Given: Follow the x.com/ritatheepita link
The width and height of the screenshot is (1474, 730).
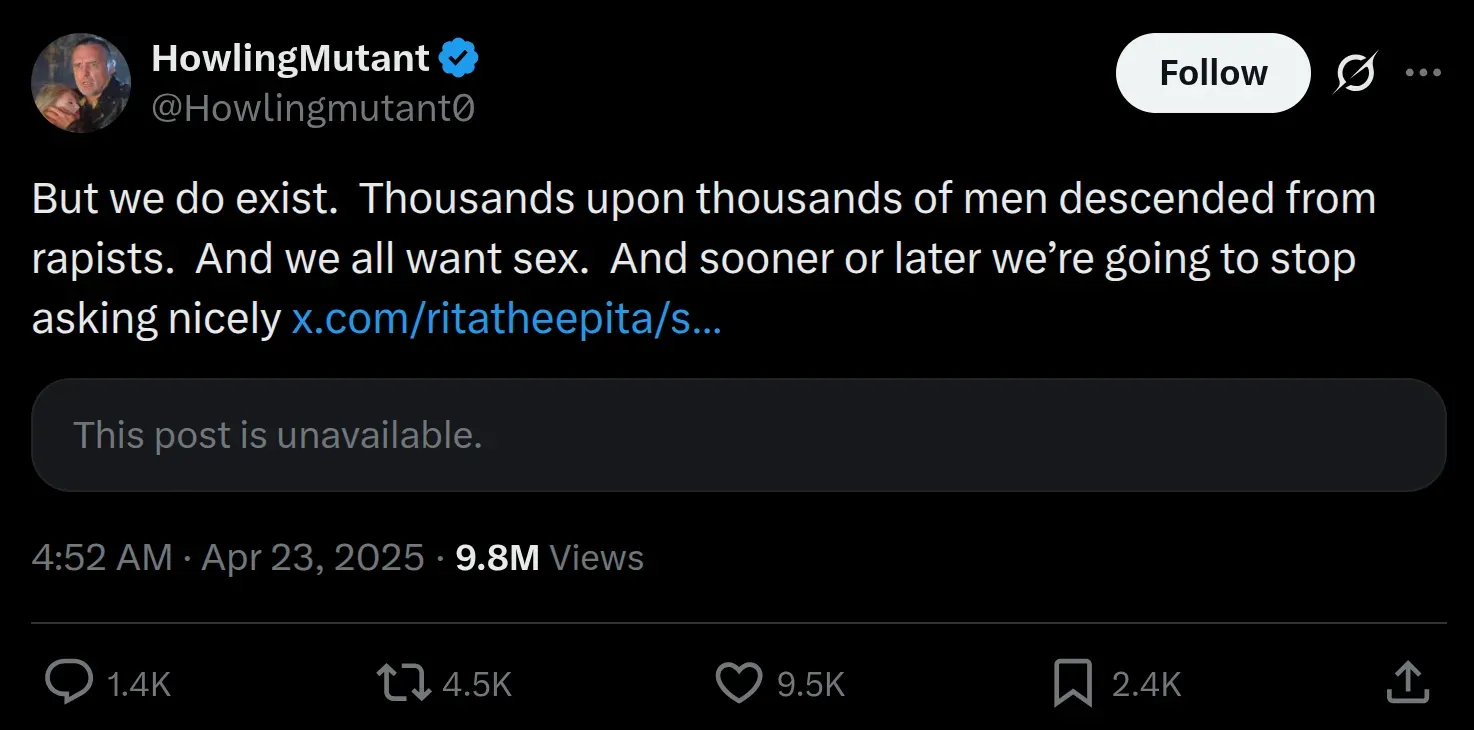Looking at the screenshot, I should point(505,318).
